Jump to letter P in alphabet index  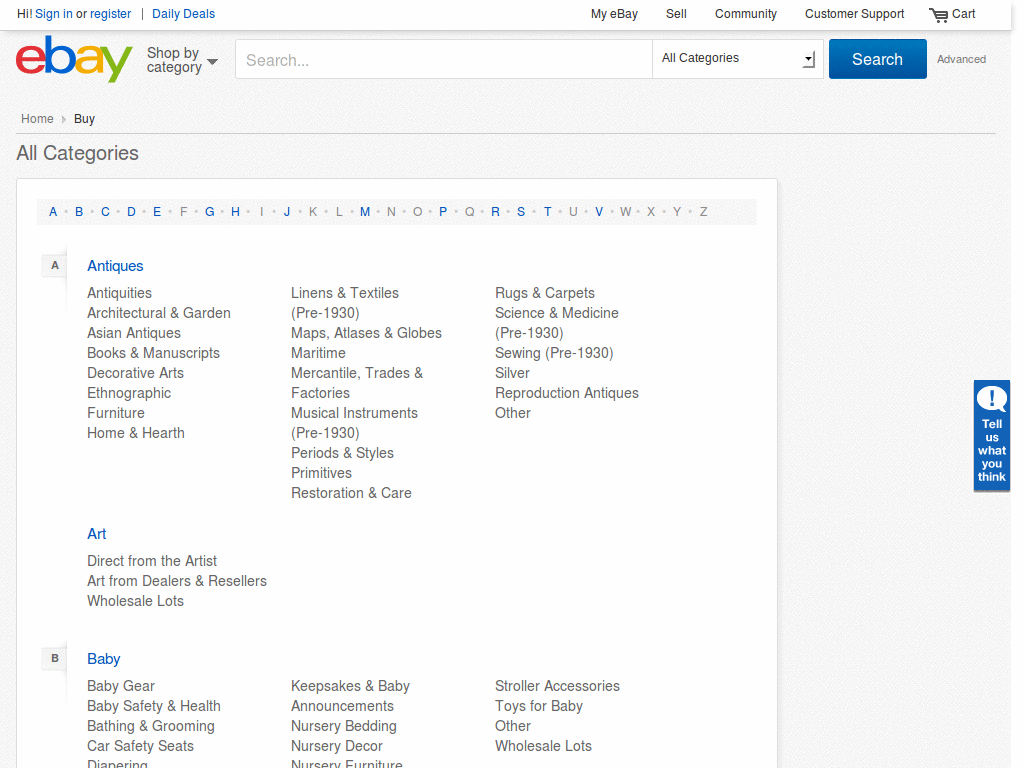[443, 212]
